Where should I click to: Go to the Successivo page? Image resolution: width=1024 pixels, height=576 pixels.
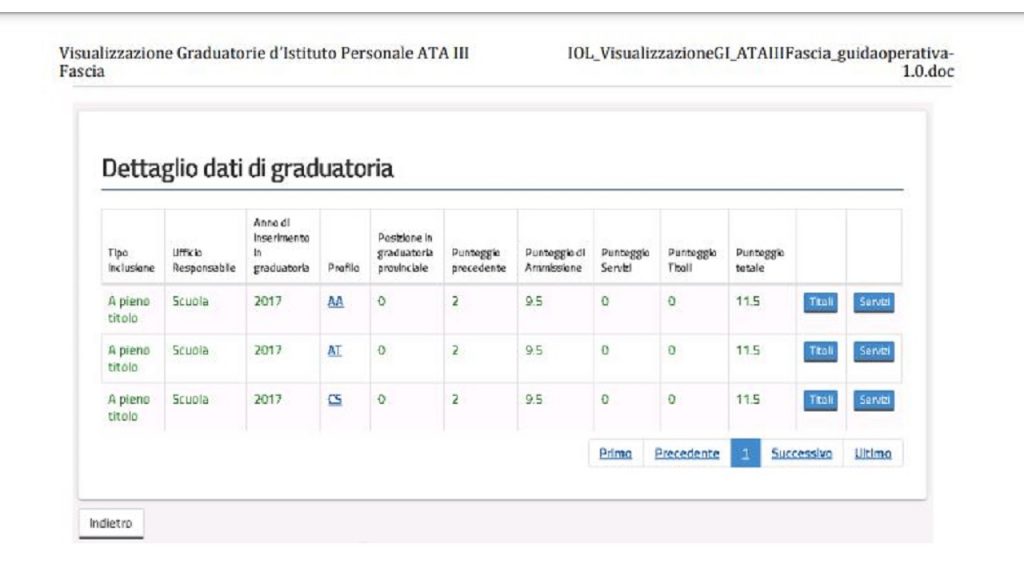click(x=801, y=454)
